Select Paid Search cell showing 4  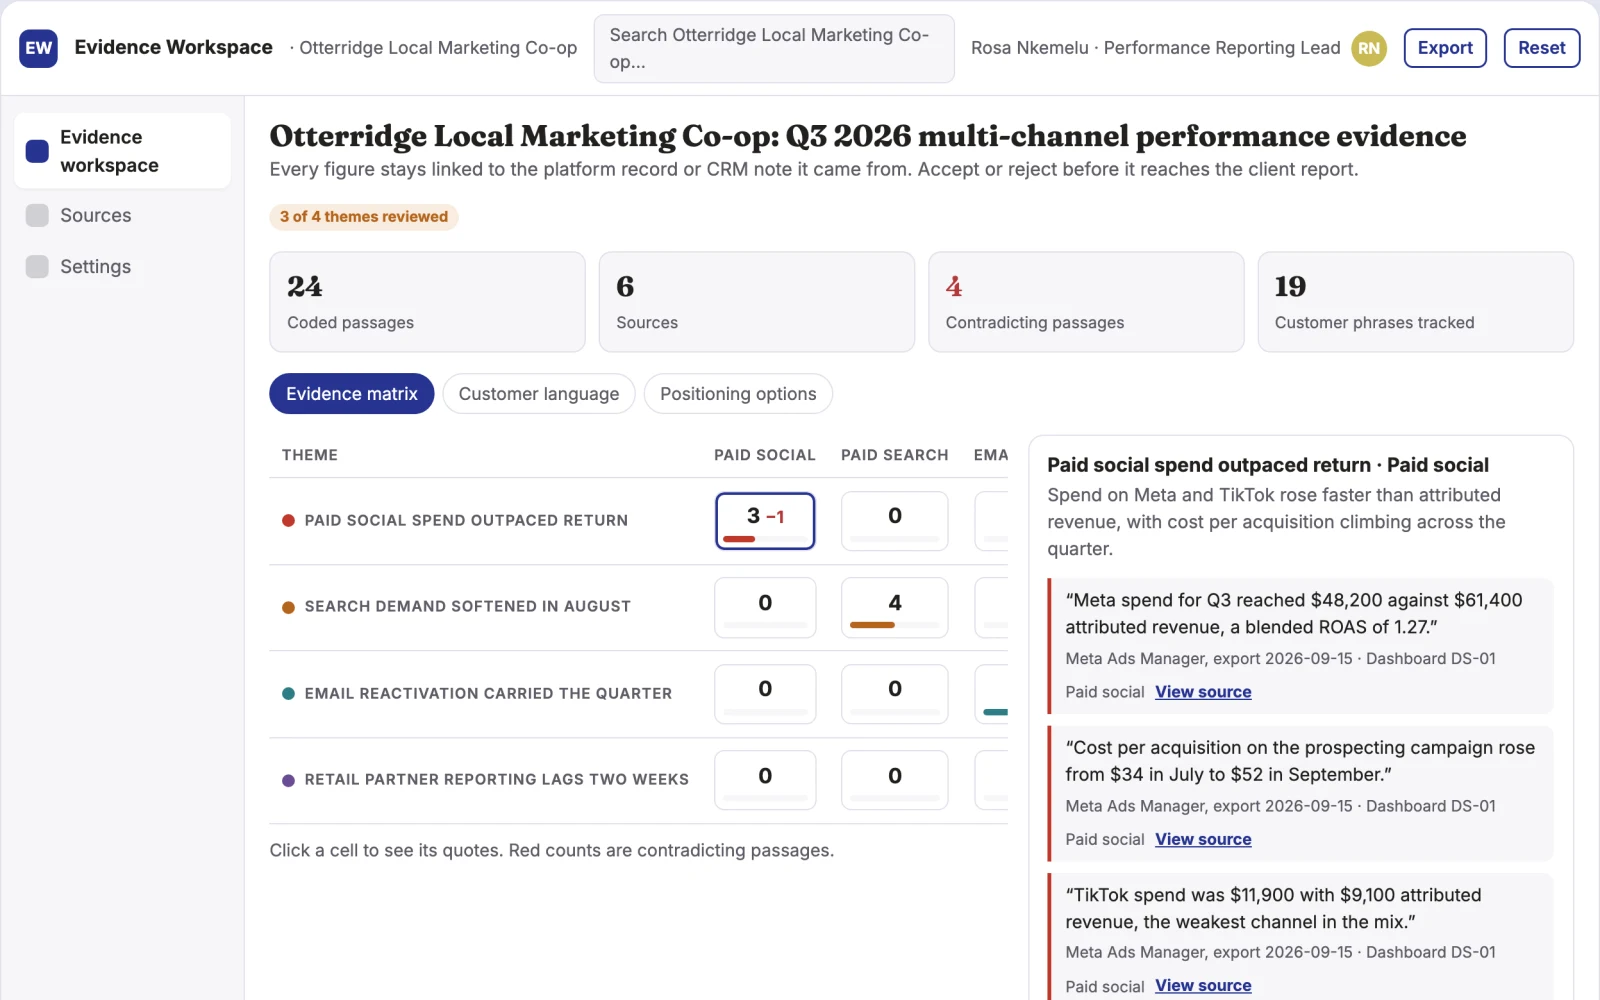[895, 607]
